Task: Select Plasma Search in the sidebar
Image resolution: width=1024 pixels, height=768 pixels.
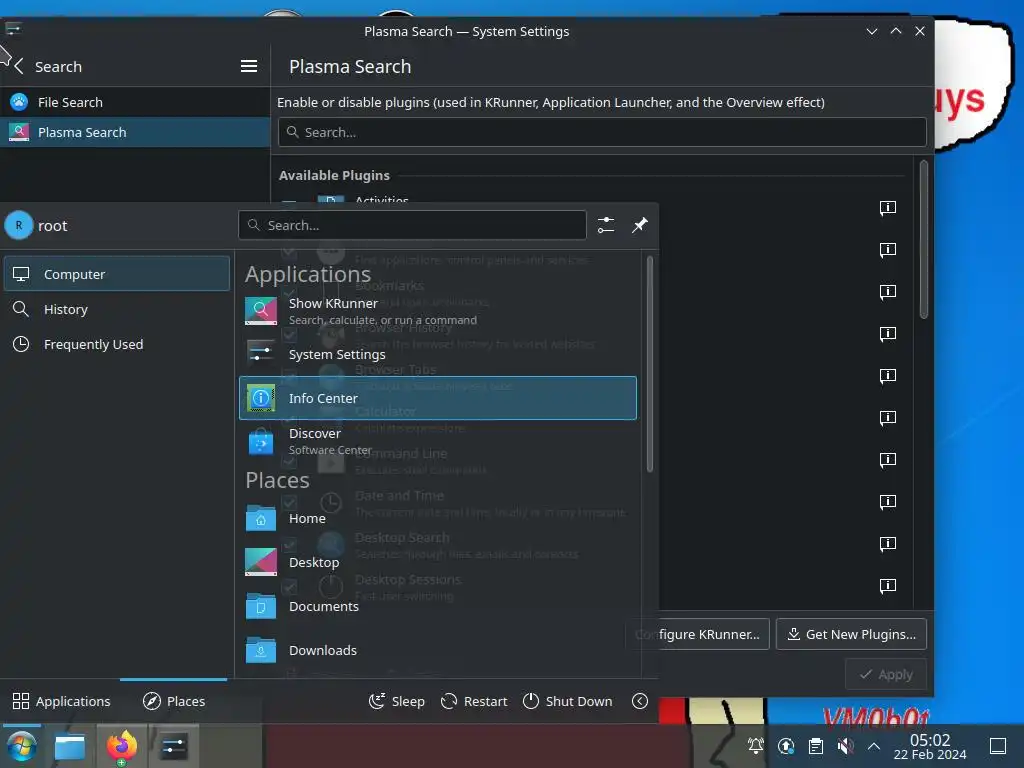Action: pos(135,132)
